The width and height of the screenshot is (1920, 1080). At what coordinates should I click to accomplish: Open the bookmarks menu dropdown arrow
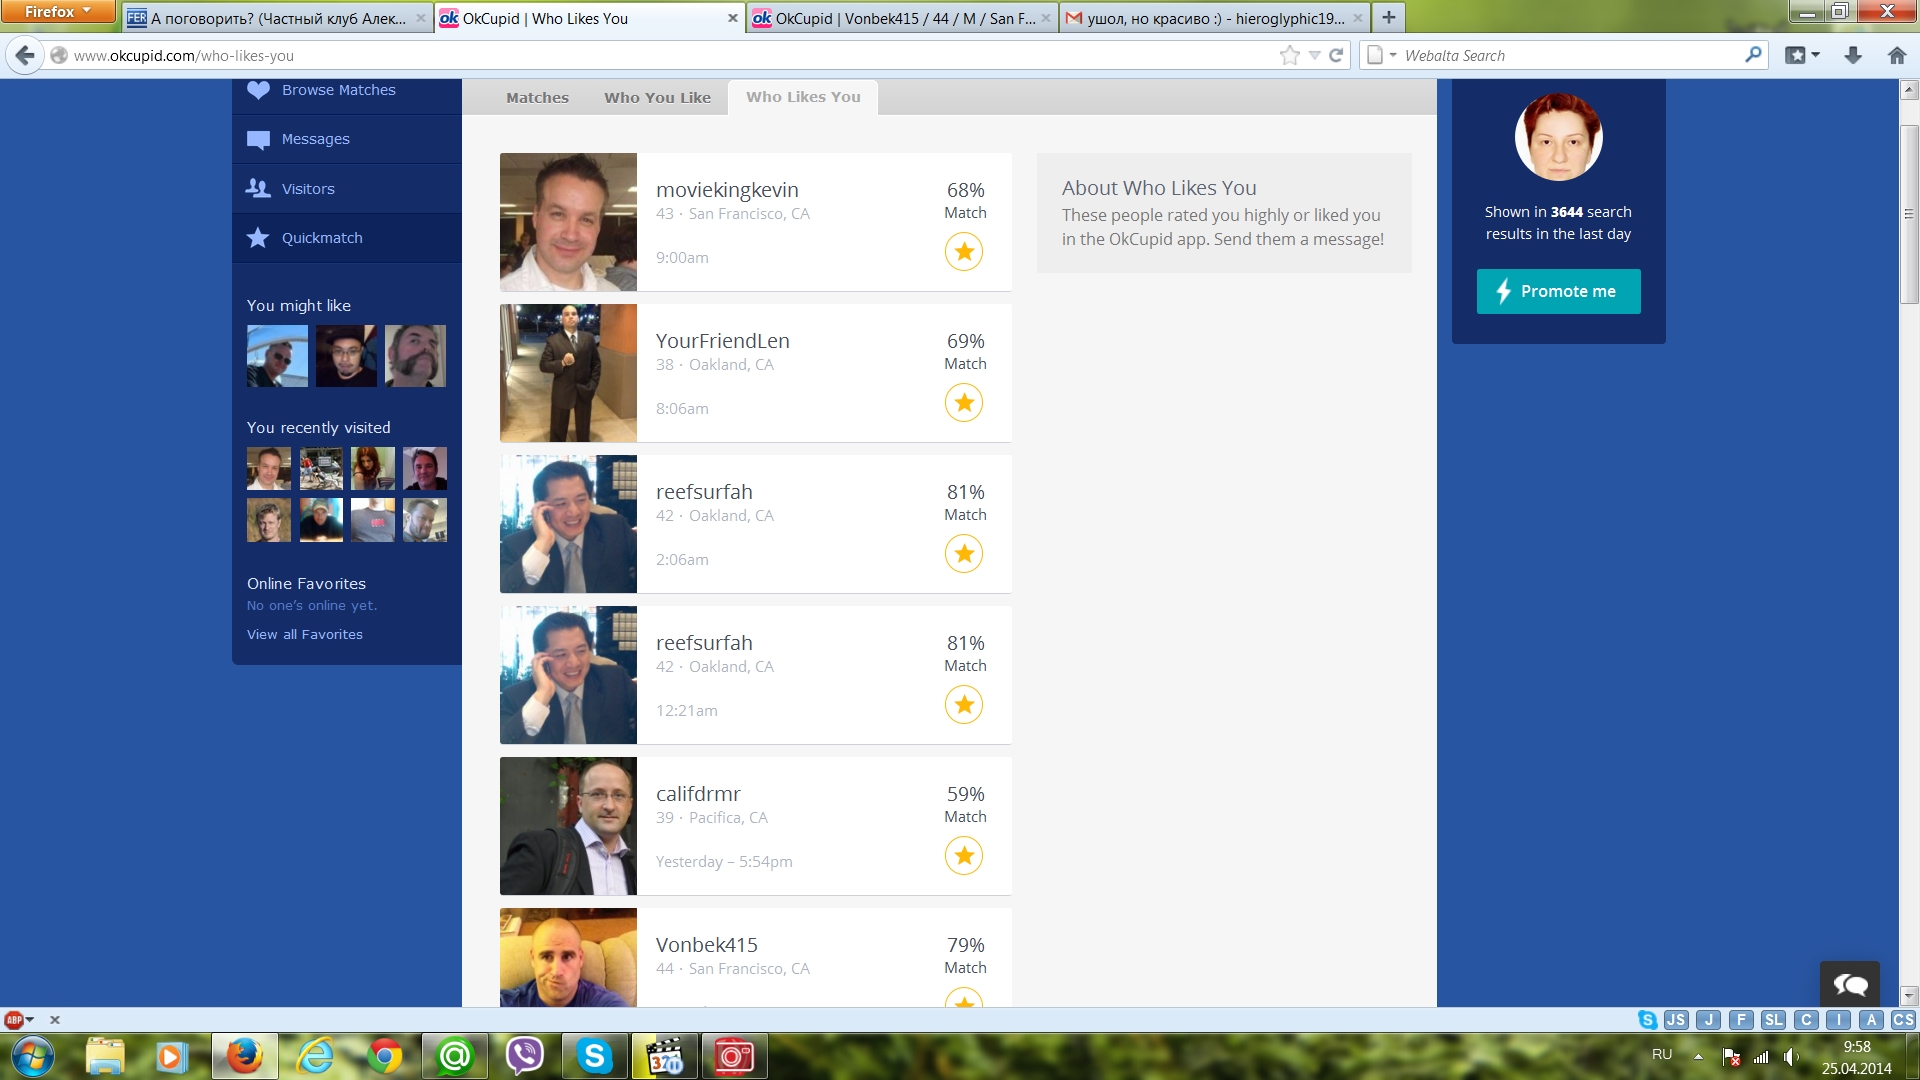click(1815, 56)
